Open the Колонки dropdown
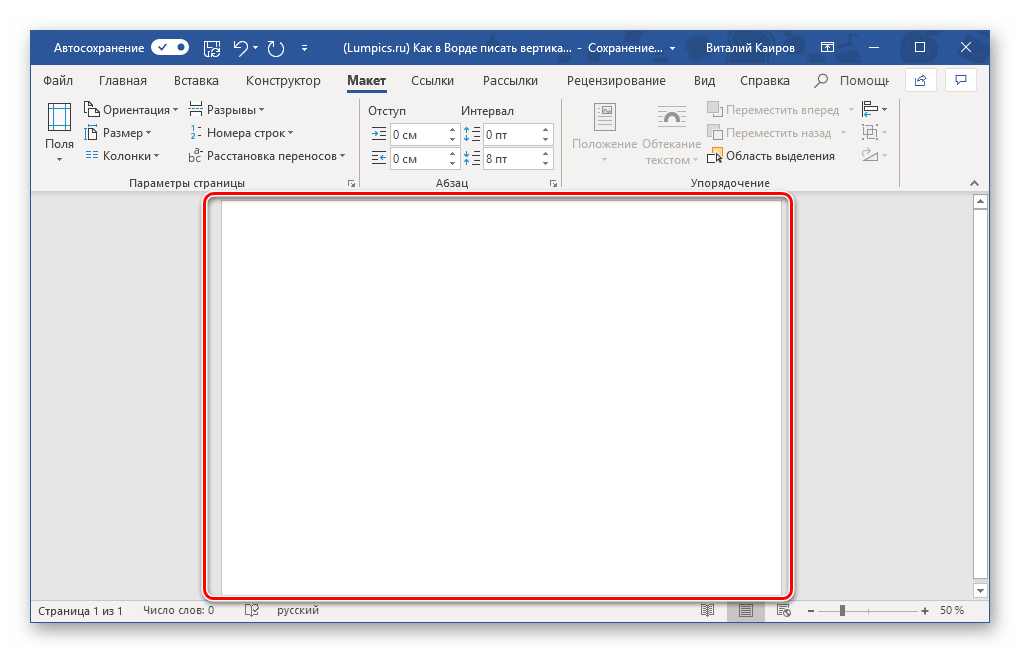Image resolution: width=1020 pixels, height=653 pixels. (x=123, y=155)
